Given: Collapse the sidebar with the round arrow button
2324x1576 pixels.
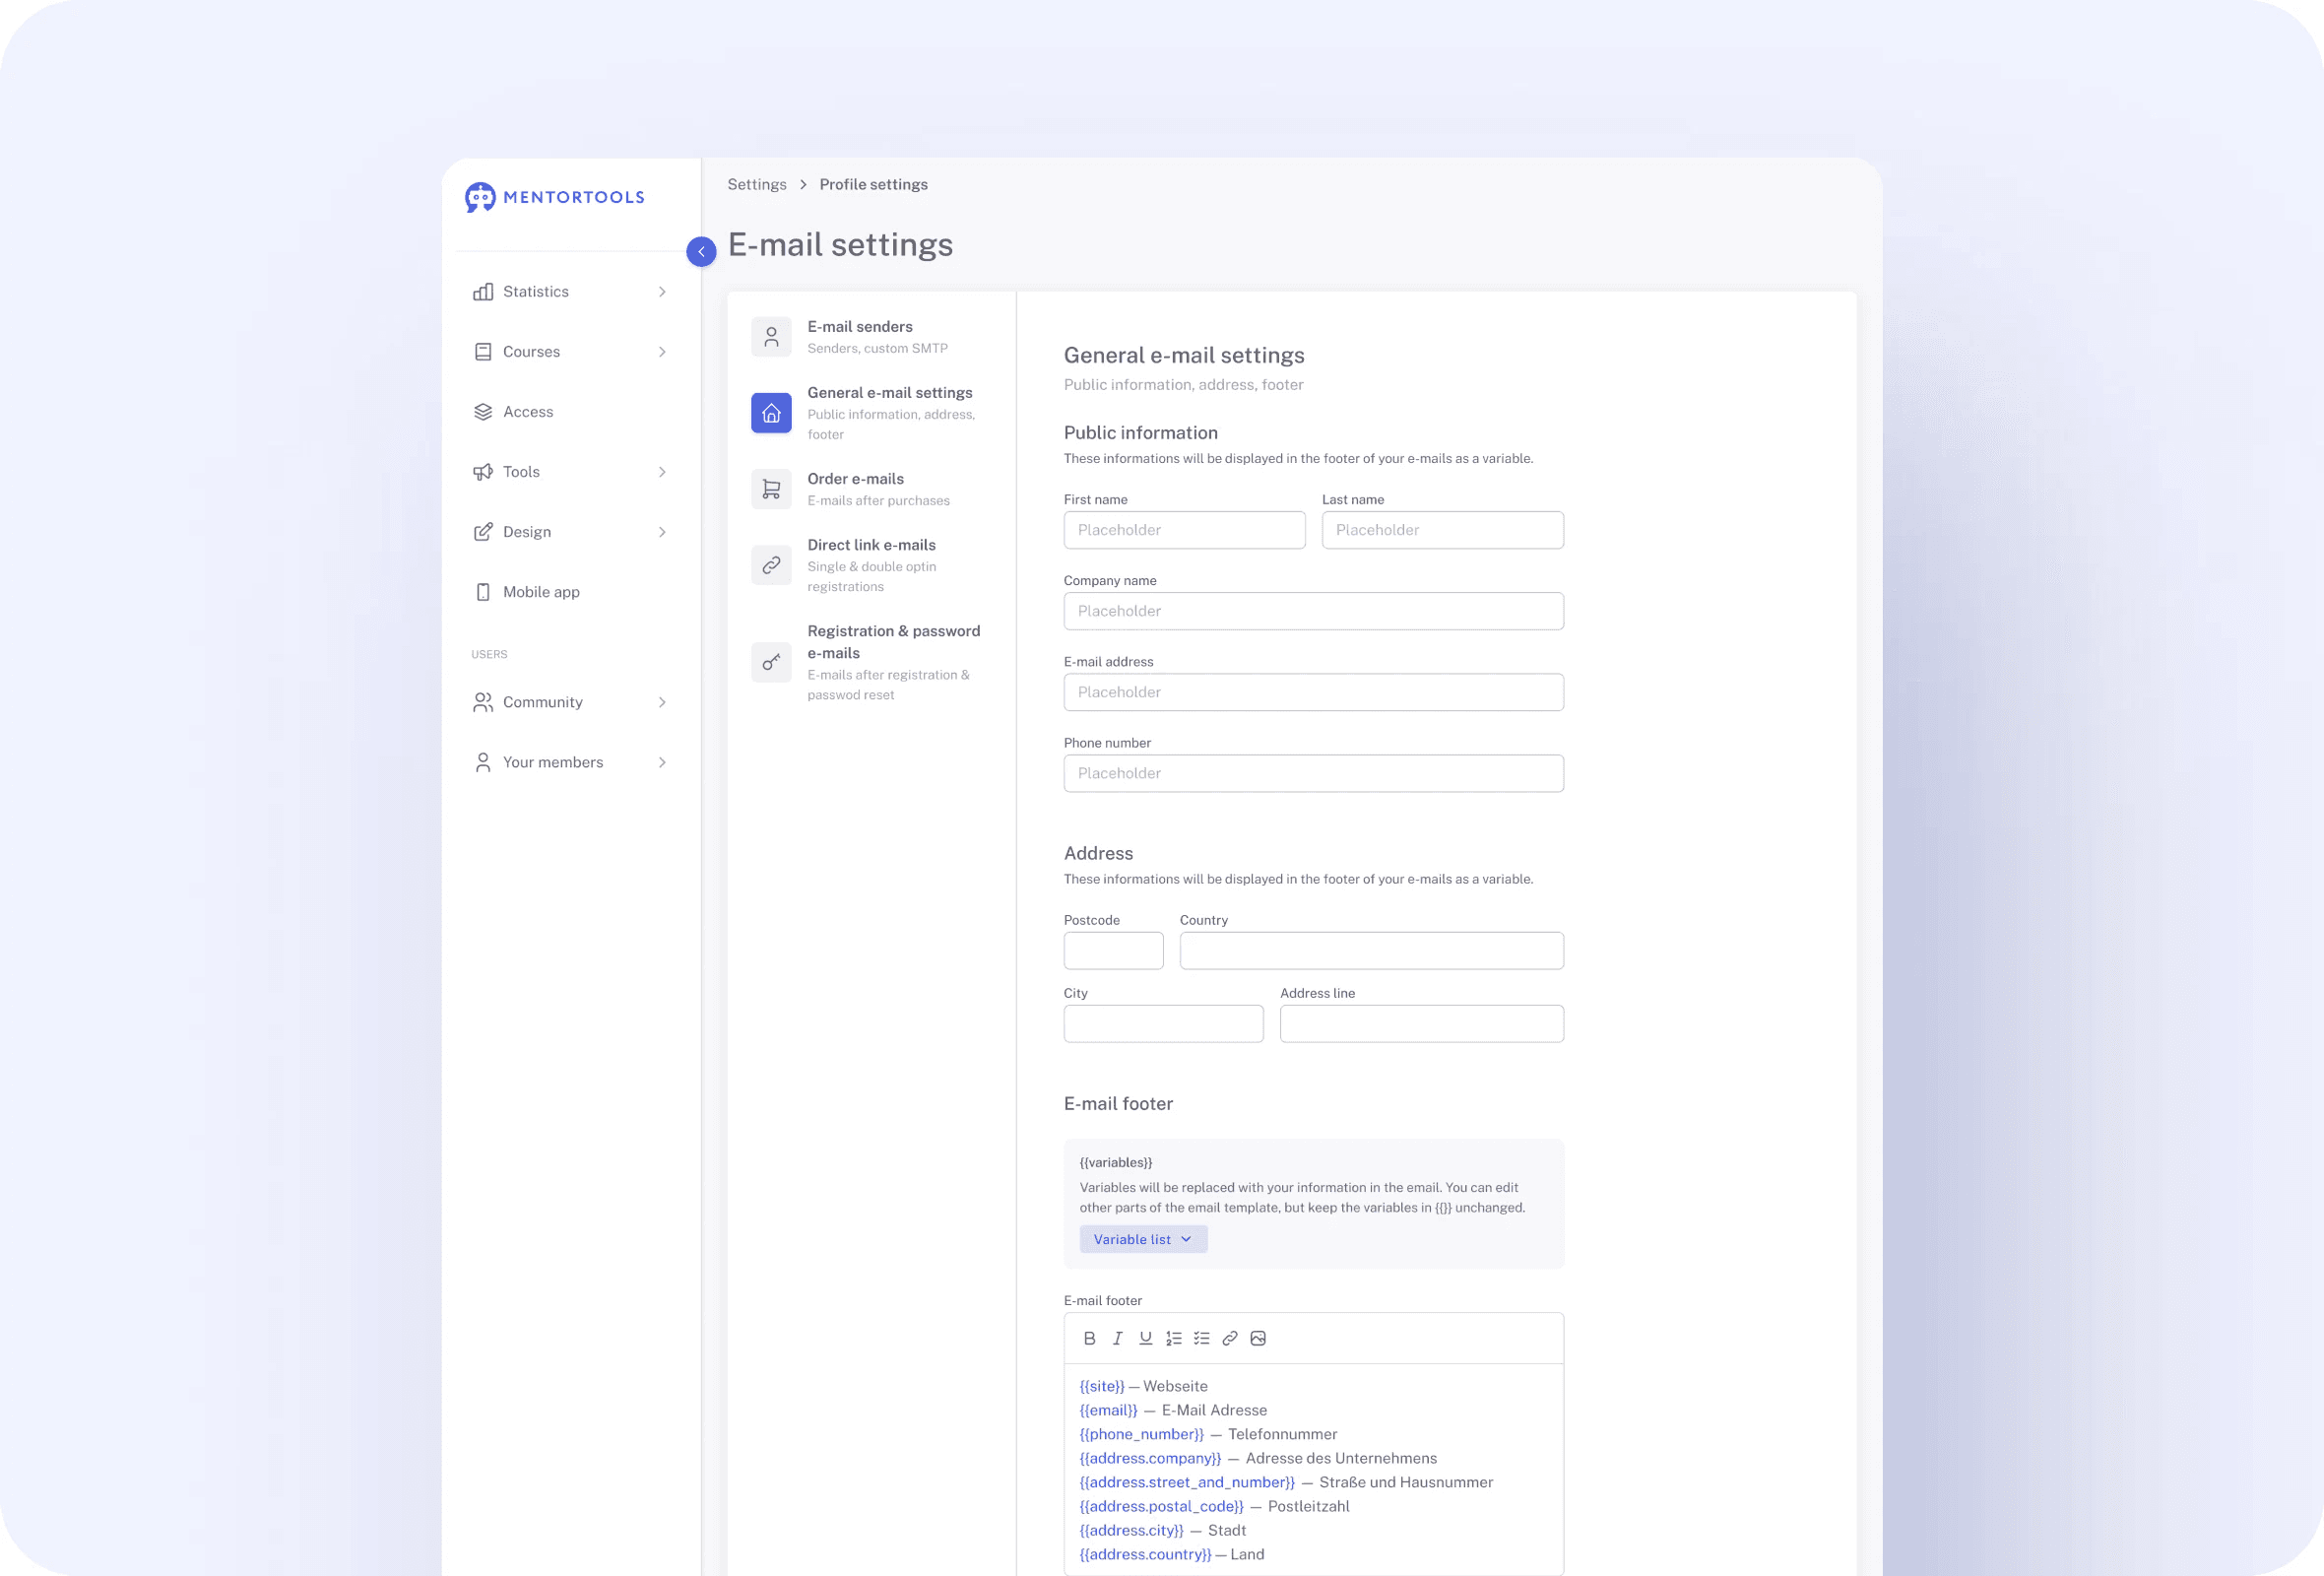Looking at the screenshot, I should (x=701, y=251).
